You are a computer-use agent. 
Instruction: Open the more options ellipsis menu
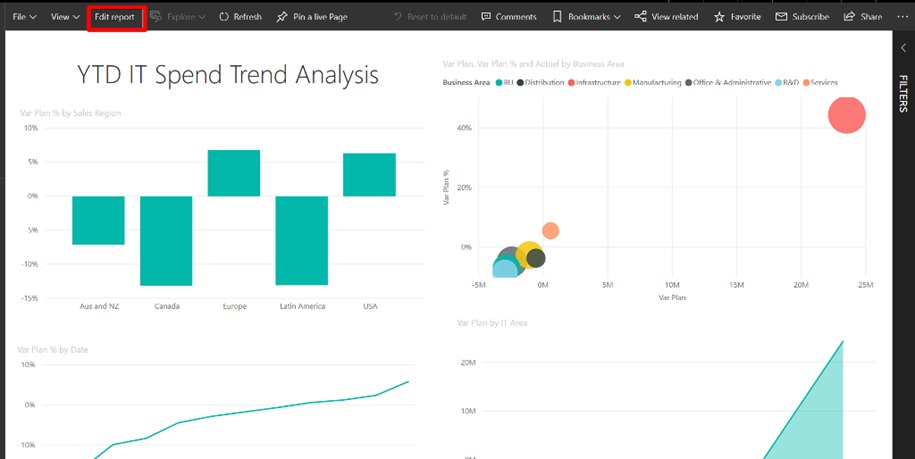coord(902,17)
